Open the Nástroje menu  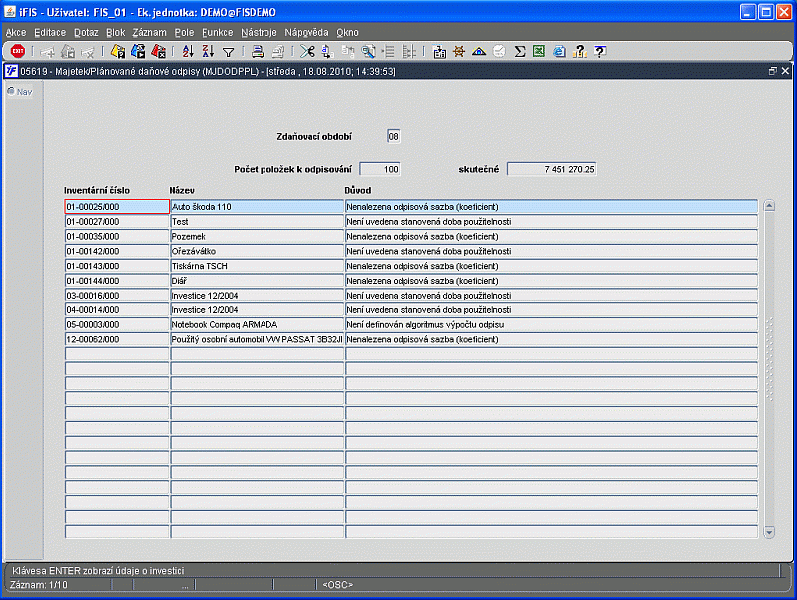click(259, 33)
